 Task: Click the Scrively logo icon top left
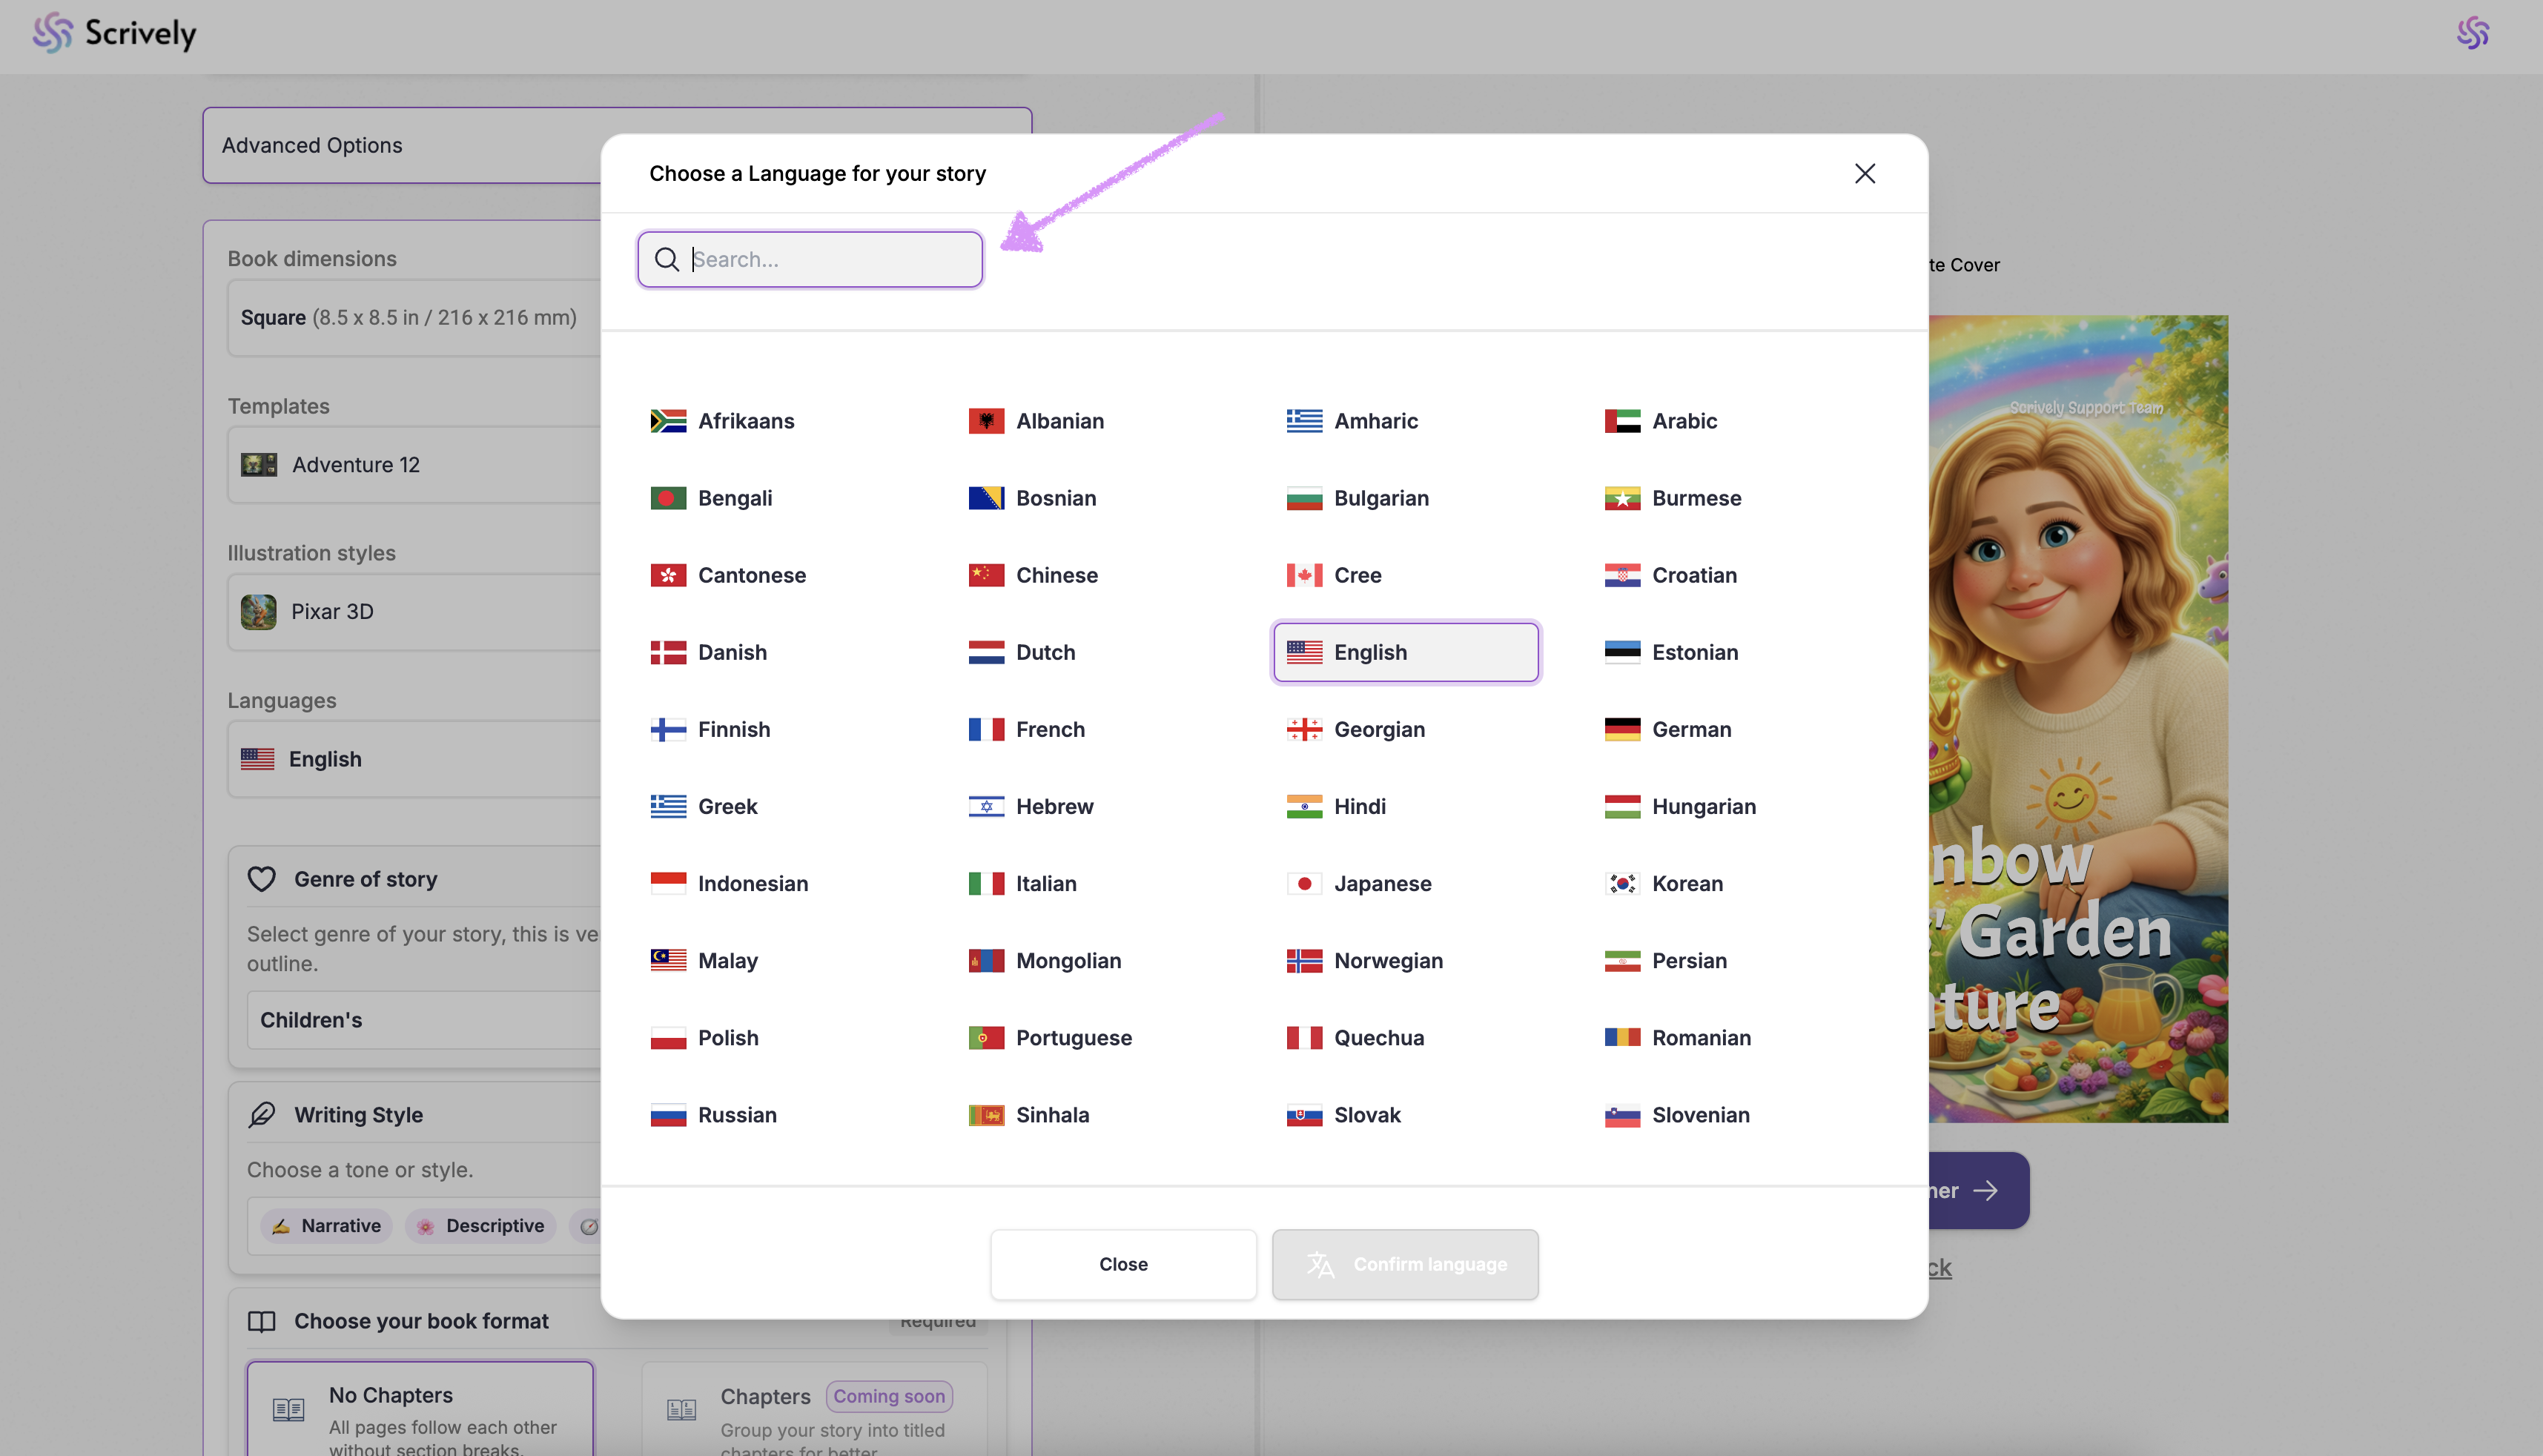52,33
